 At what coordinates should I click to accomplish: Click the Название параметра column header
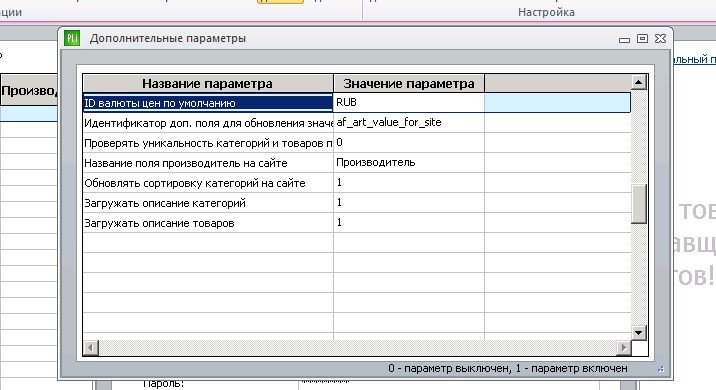(208, 84)
